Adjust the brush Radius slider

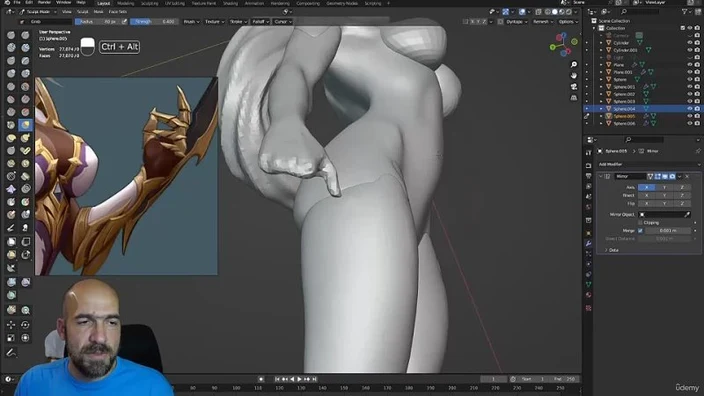98,22
